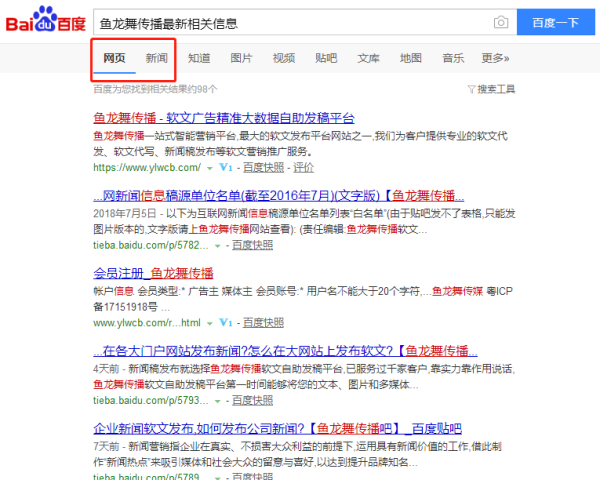Click into the search query input field

[290, 22]
